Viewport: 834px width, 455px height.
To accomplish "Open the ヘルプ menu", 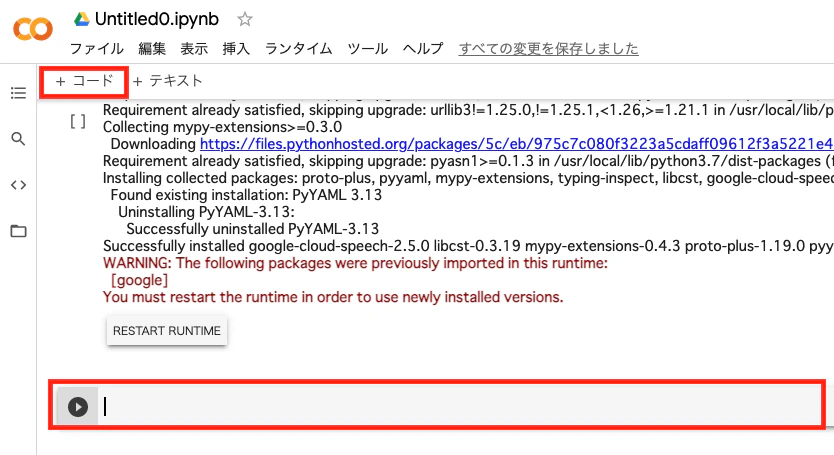I will [423, 49].
